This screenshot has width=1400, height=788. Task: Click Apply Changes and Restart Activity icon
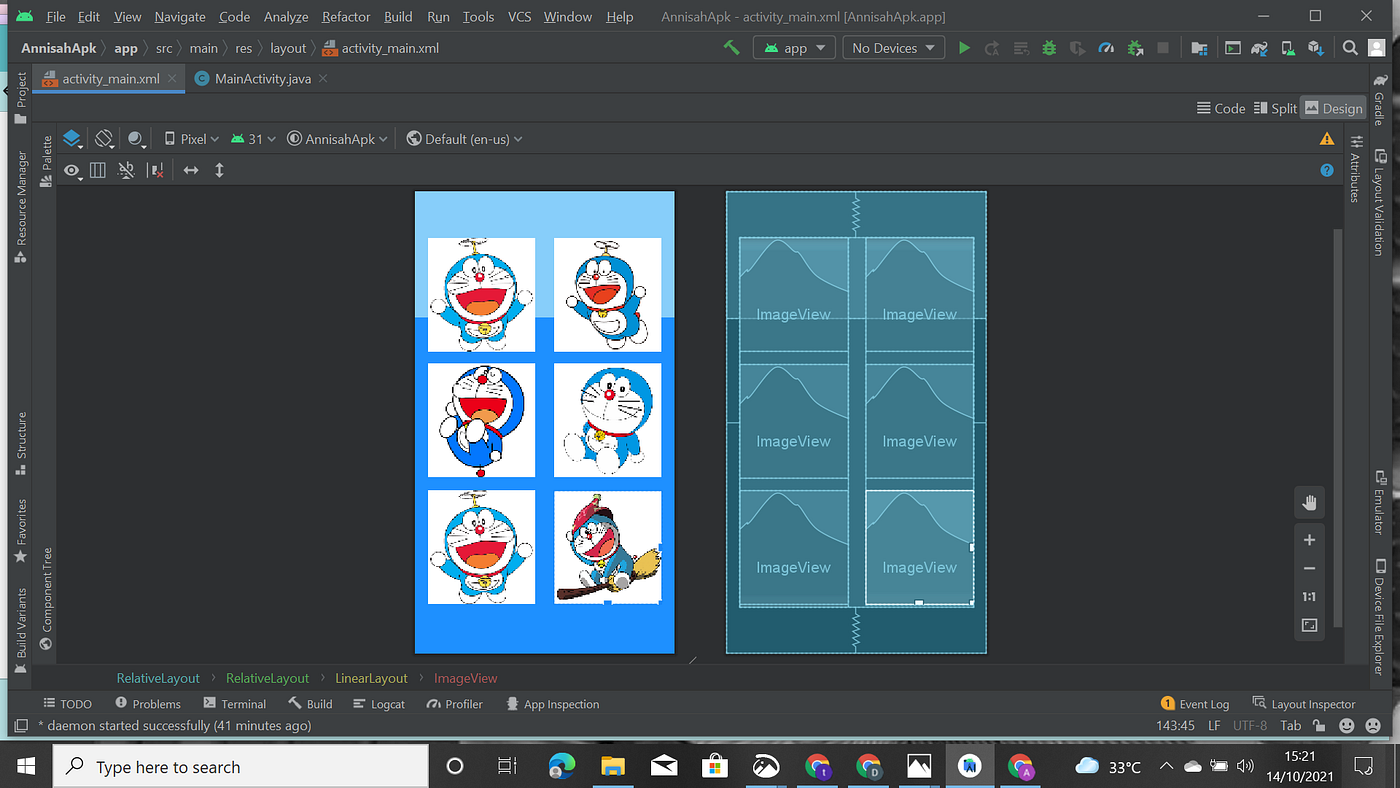pos(992,47)
